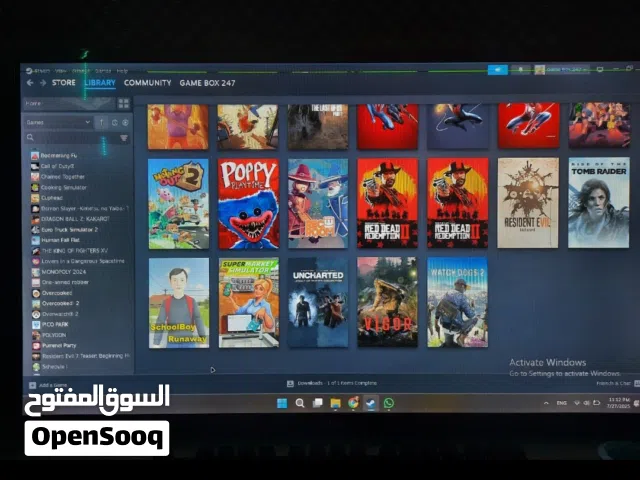Open the Rec Room cover
640x480 pixels.
point(318,204)
